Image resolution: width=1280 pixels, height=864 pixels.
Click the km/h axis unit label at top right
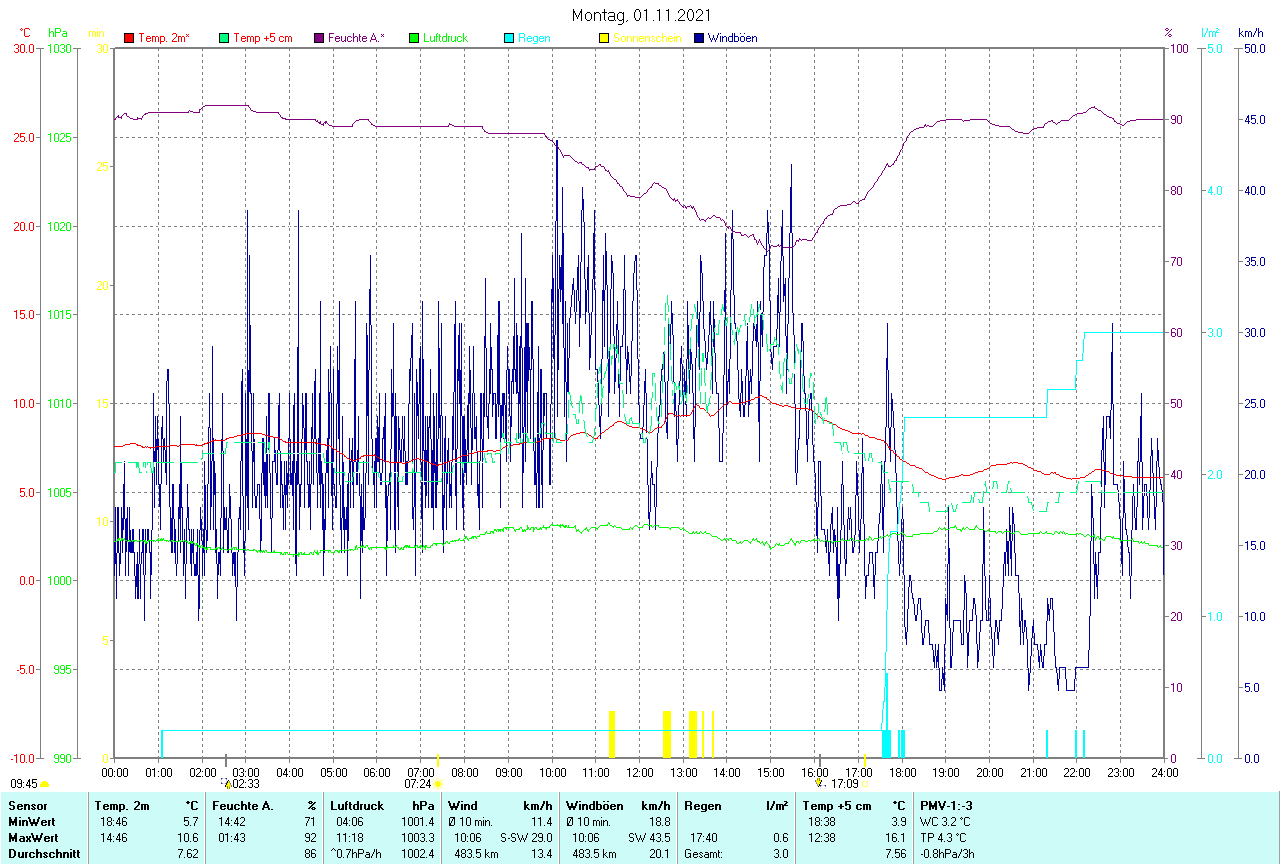tap(1250, 33)
